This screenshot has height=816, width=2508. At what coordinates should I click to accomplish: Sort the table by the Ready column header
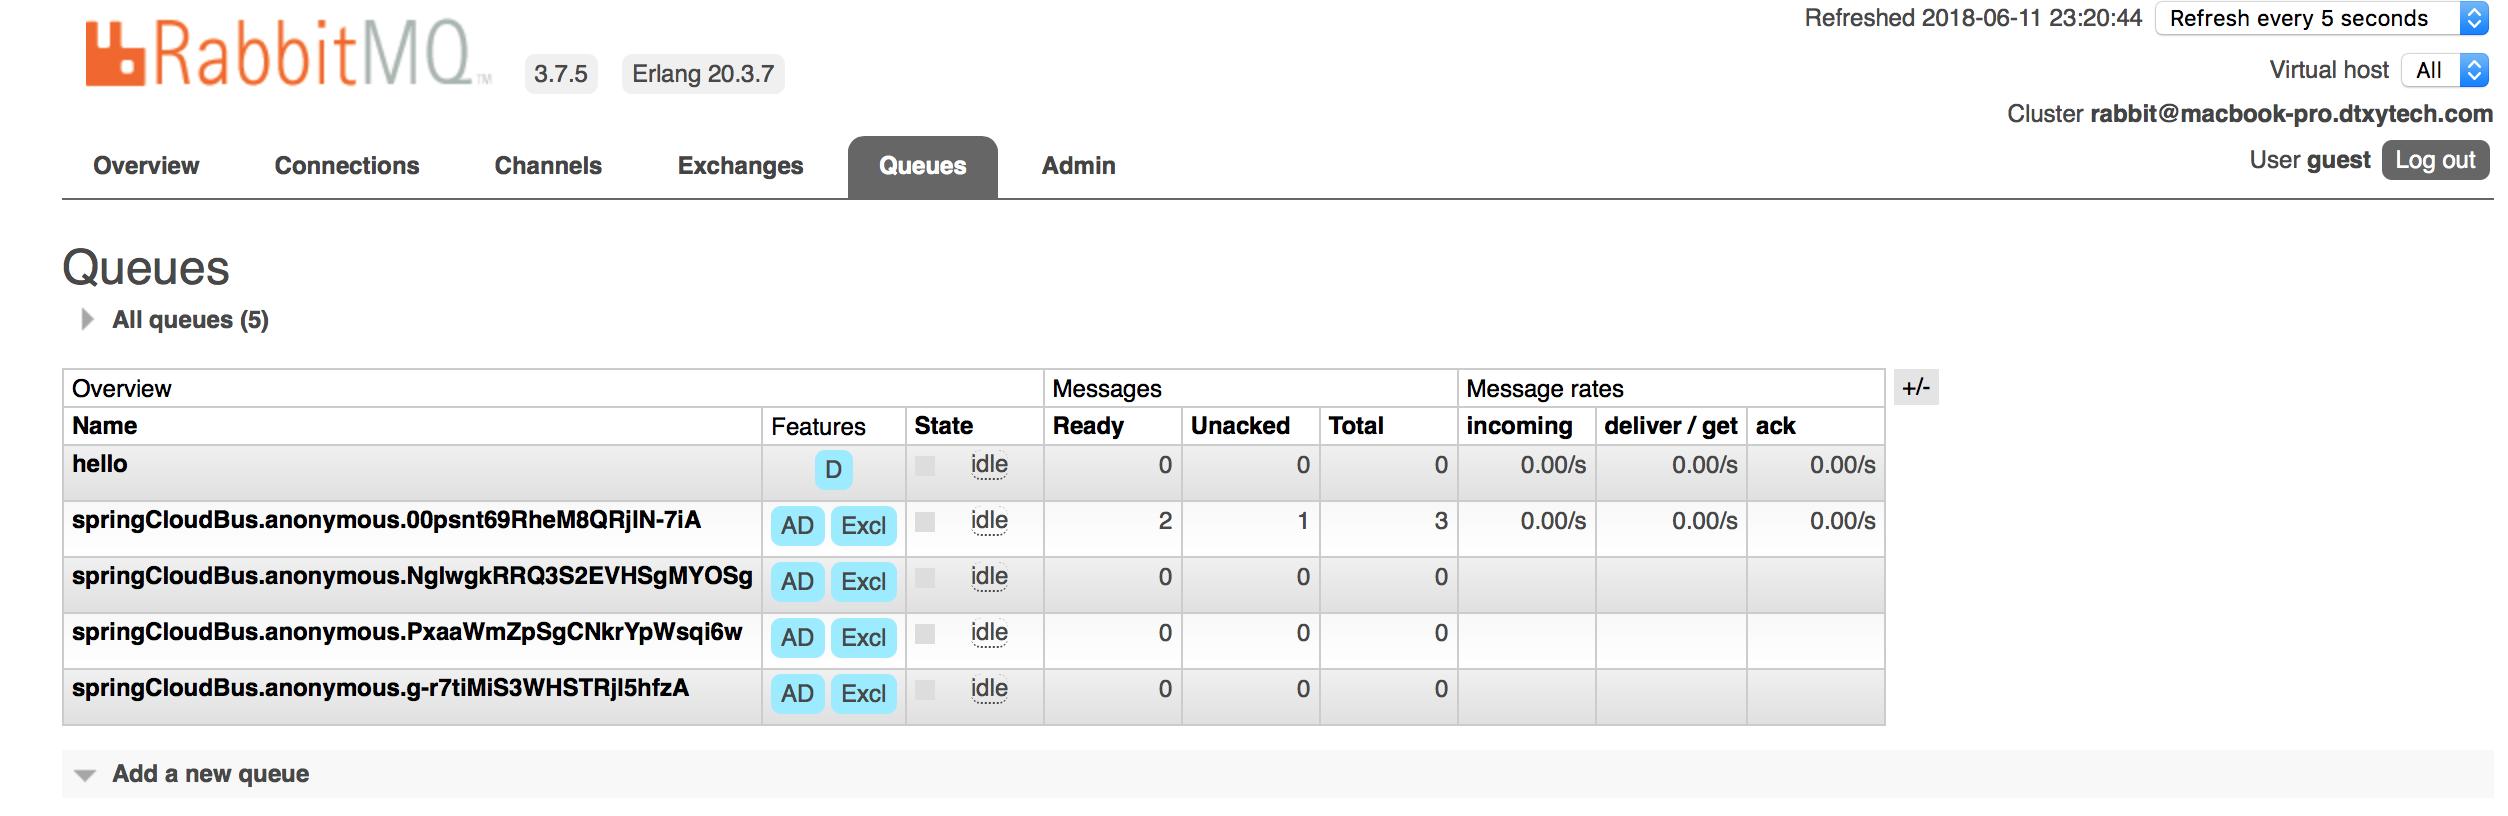click(1088, 426)
